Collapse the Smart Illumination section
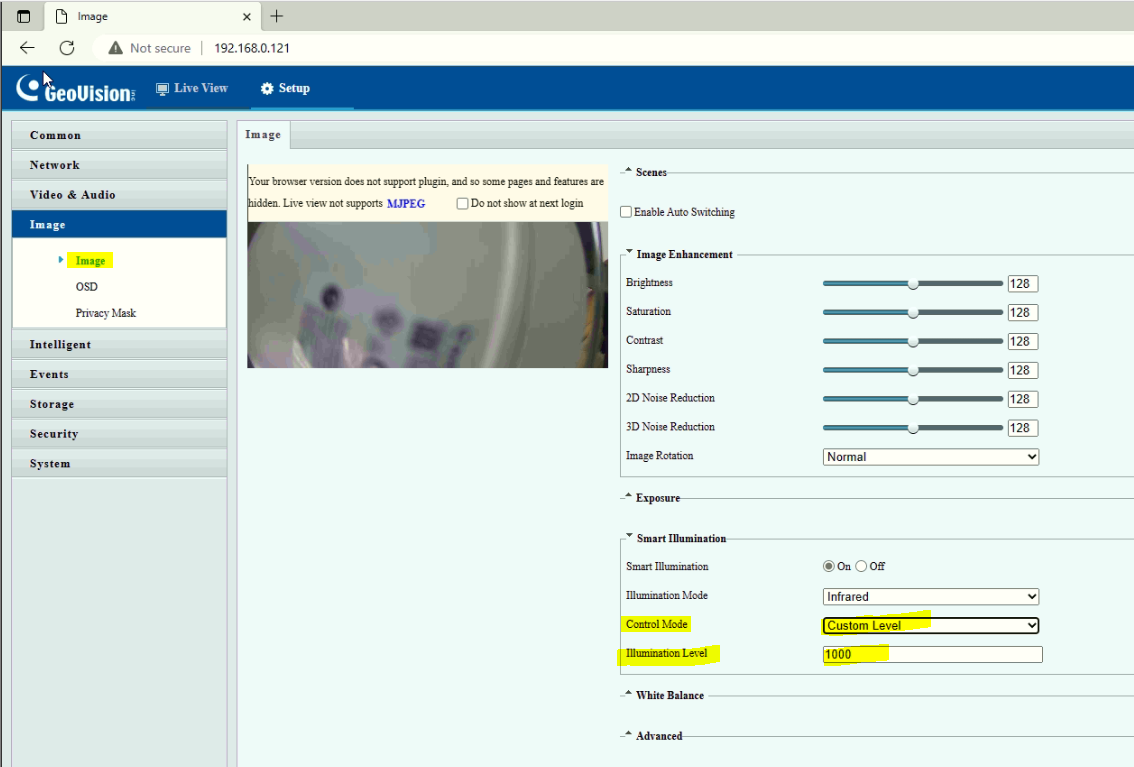Screen dimensions: 1134x767 (629, 537)
